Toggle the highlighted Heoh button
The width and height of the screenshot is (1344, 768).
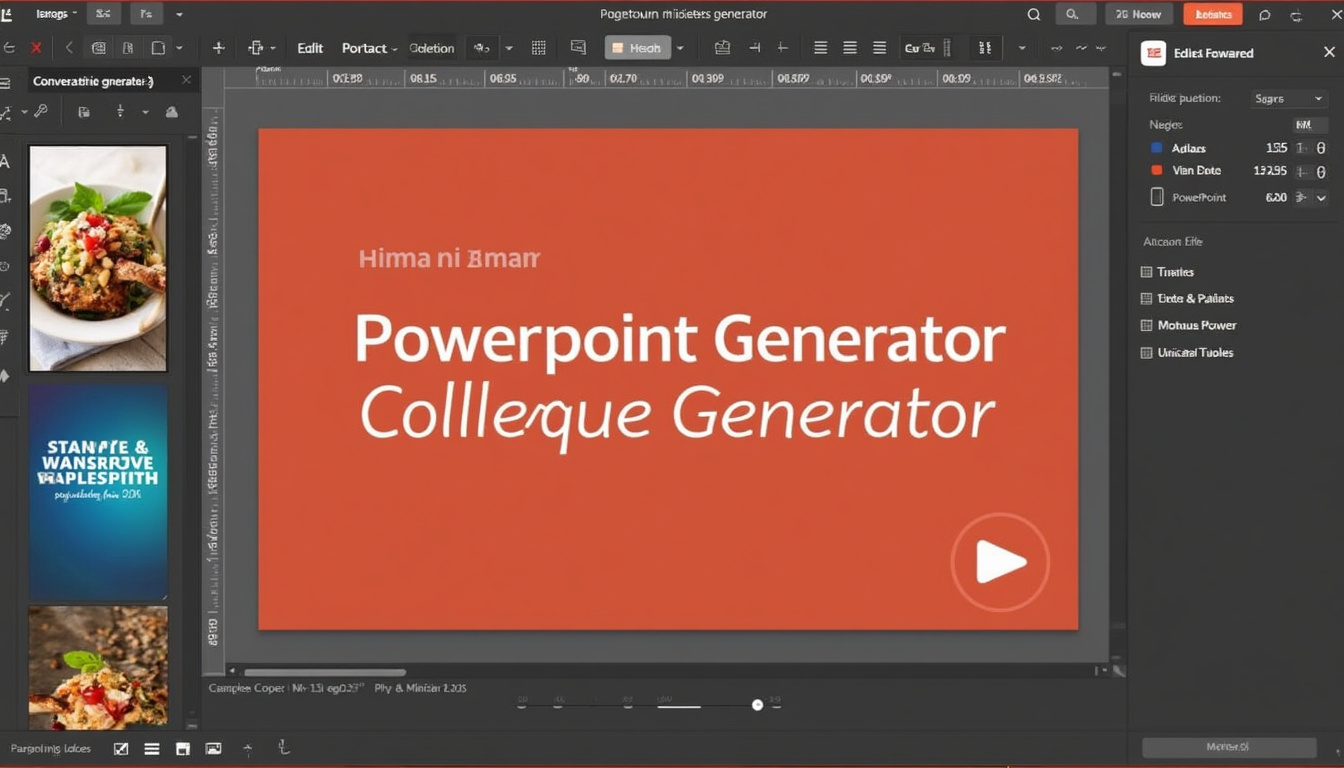pos(637,48)
